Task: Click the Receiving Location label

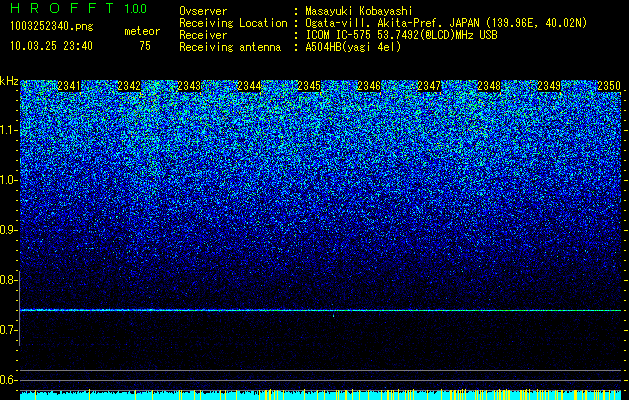Action: (x=233, y=23)
